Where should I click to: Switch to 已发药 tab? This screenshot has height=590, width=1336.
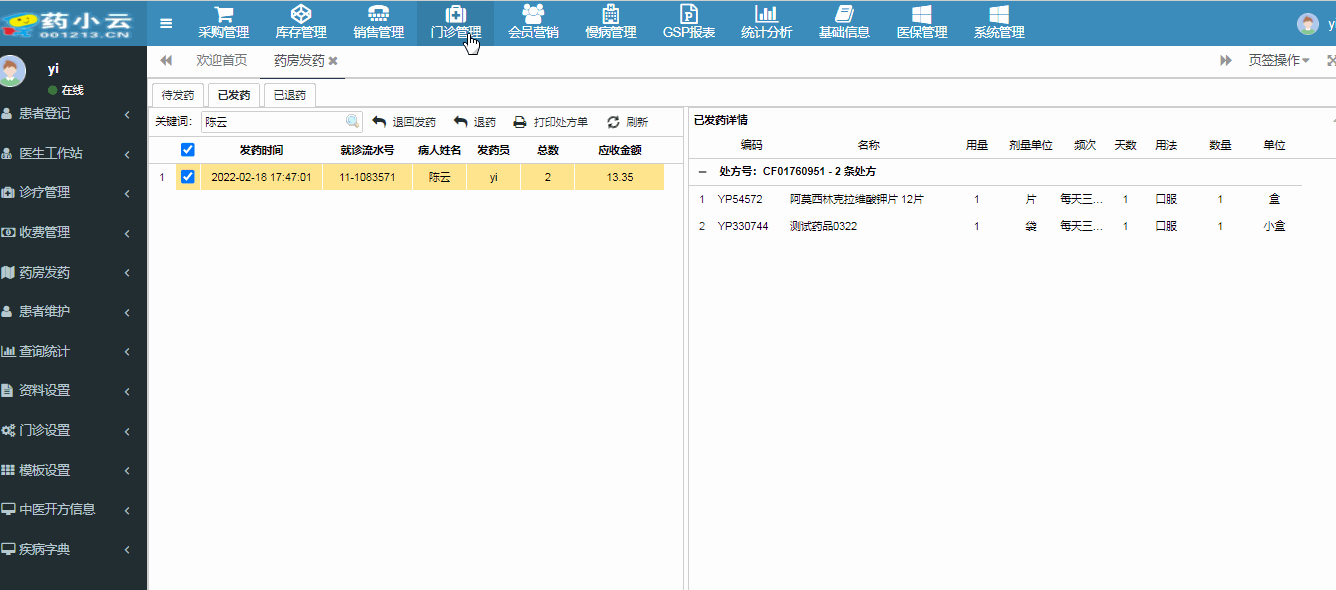coord(234,95)
